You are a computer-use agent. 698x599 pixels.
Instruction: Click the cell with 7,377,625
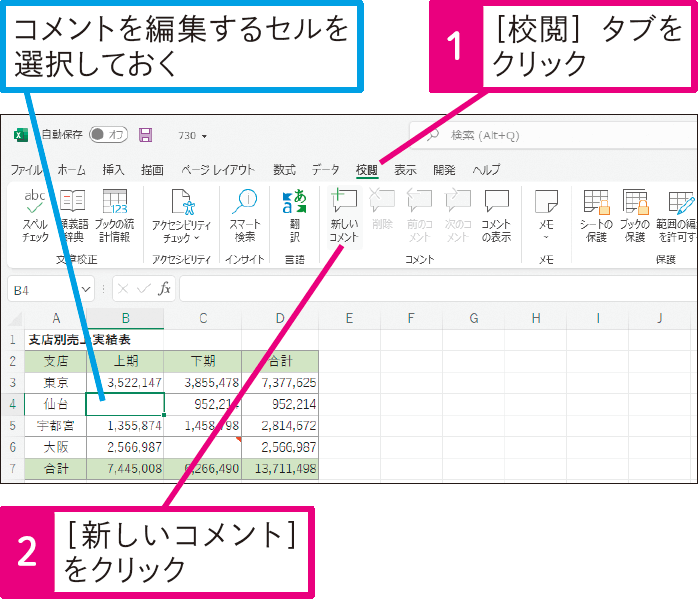pos(280,382)
